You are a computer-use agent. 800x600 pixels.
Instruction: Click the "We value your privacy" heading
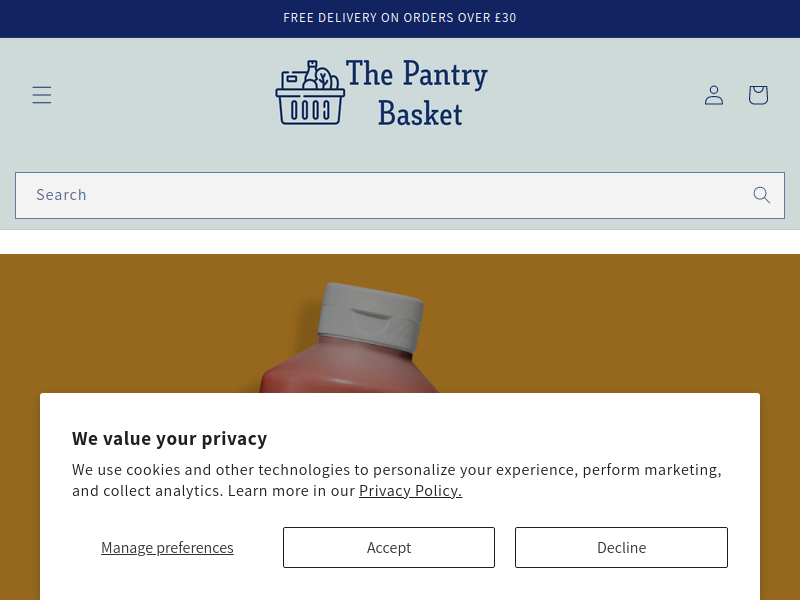tap(169, 439)
